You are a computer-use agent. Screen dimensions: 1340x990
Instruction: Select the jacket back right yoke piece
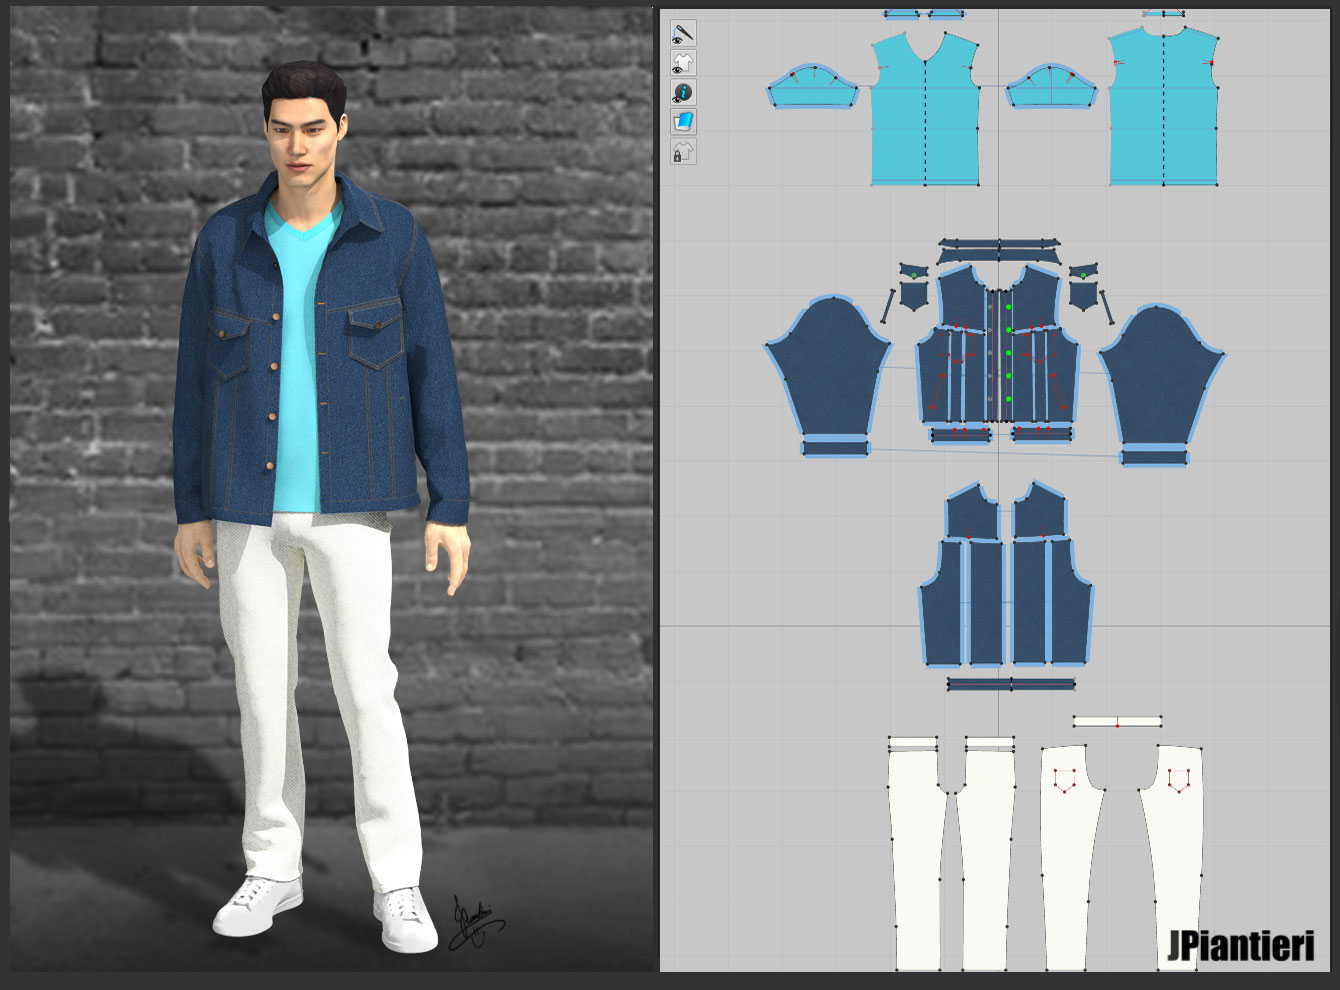[x=1039, y=512]
